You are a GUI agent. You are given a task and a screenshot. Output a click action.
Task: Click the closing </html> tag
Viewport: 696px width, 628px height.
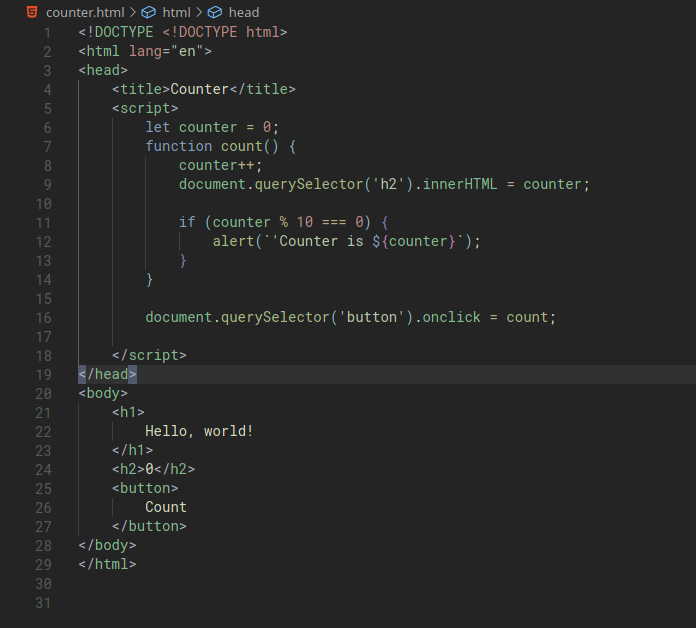[107, 565]
